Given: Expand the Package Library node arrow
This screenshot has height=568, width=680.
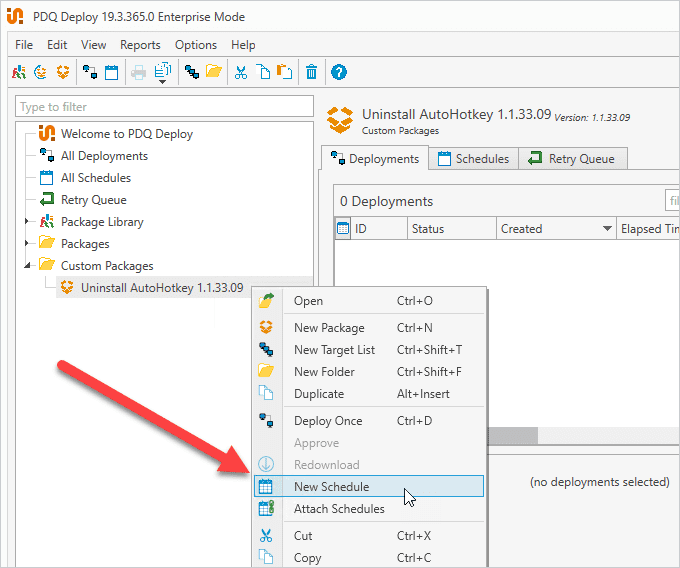Looking at the screenshot, I should tap(27, 222).
